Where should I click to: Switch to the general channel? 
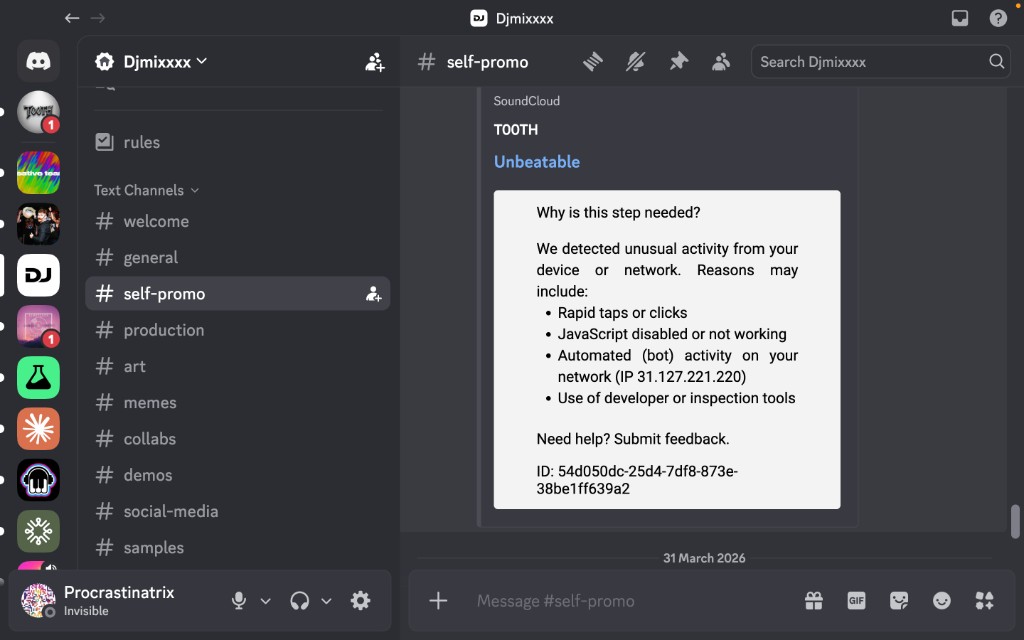tap(150, 258)
